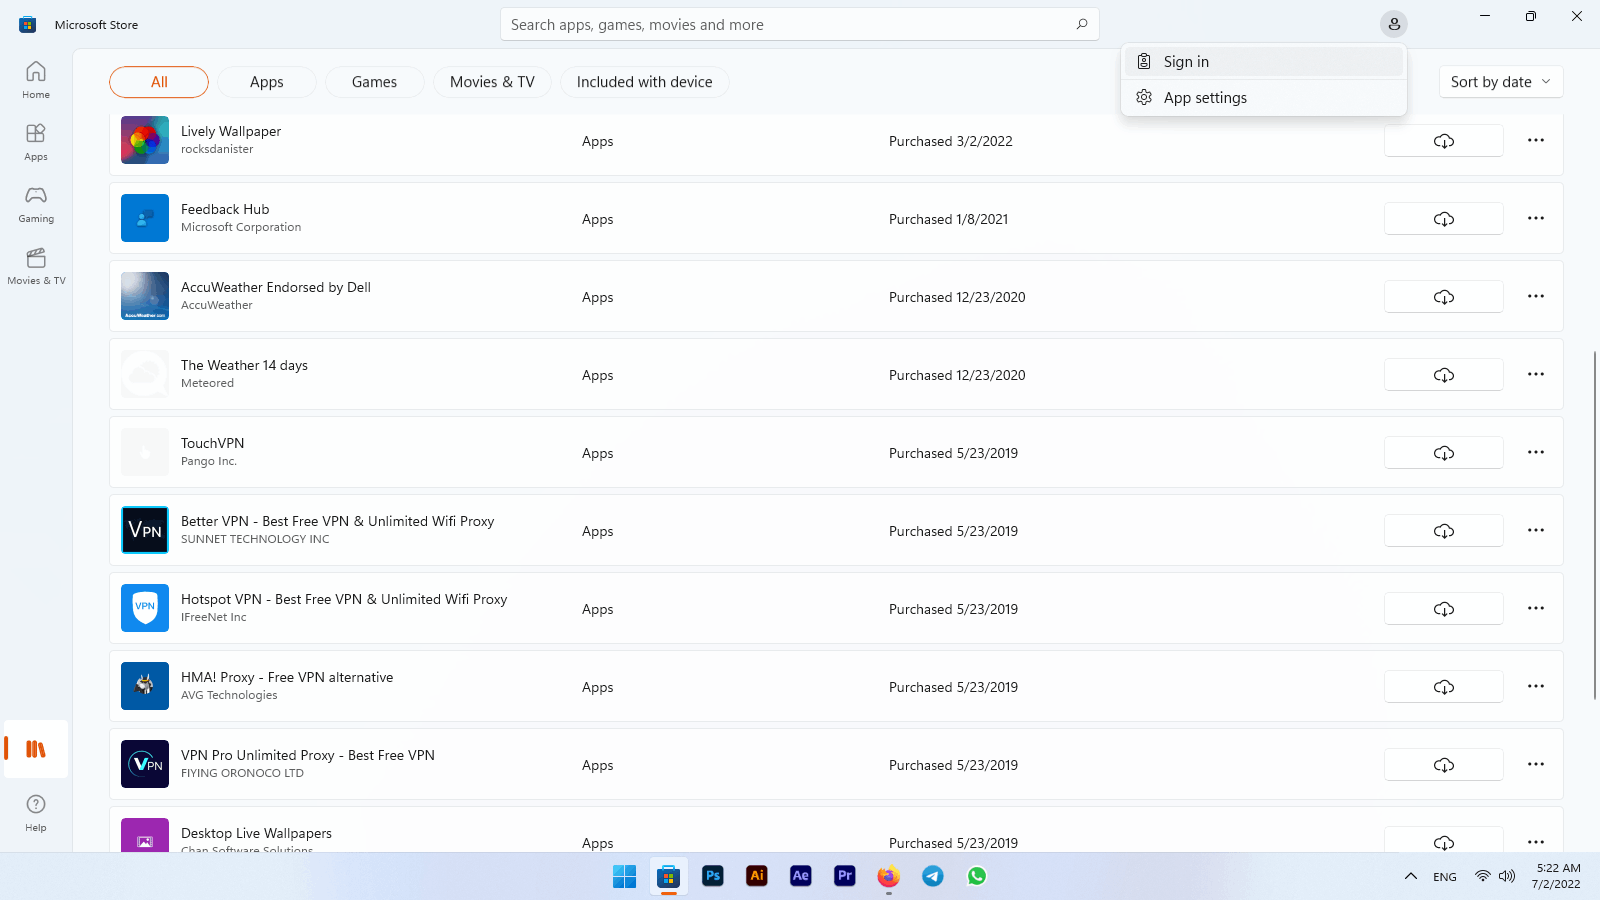Download VPN Pro Unlimited Proxy app
Viewport: 1600px width, 900px height.
(x=1443, y=765)
